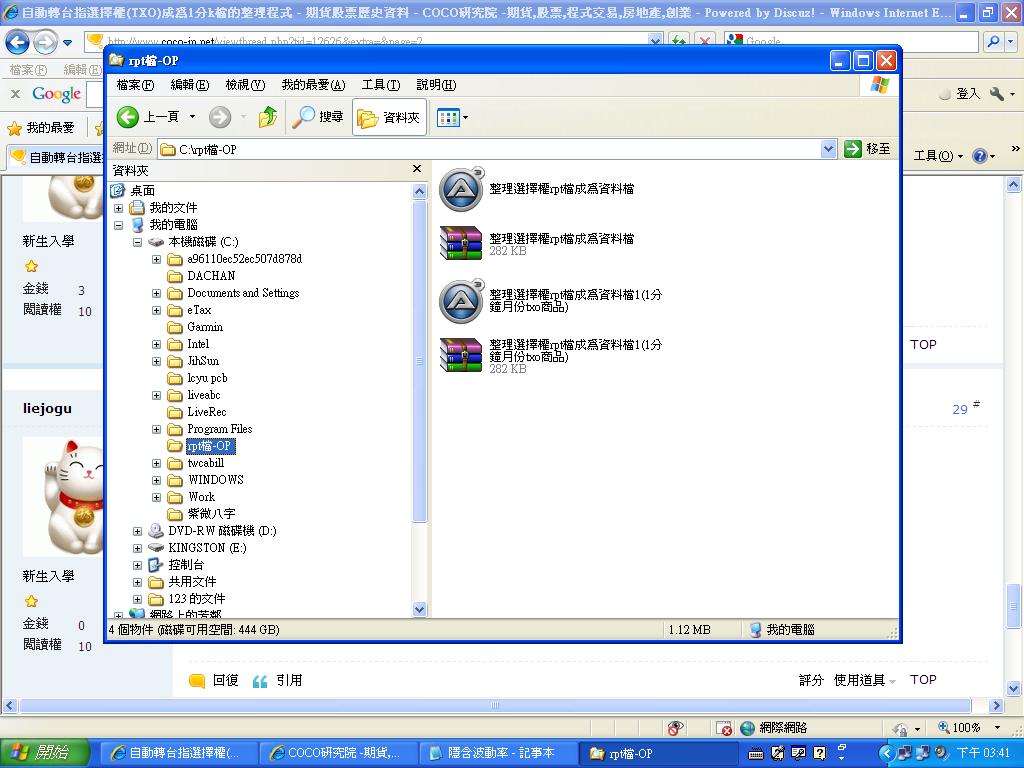Viewport: 1024px width, 768px height.
Task: Close the 資料夾 folder pane with X
Action: point(417,169)
